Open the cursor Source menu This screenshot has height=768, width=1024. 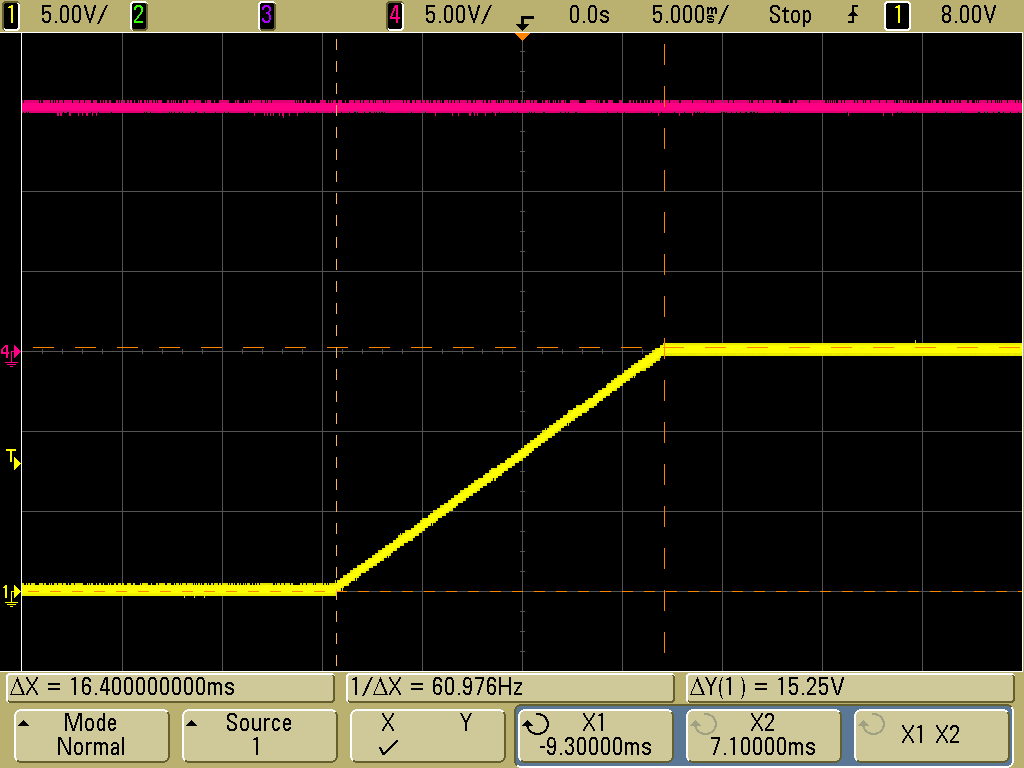click(x=257, y=735)
